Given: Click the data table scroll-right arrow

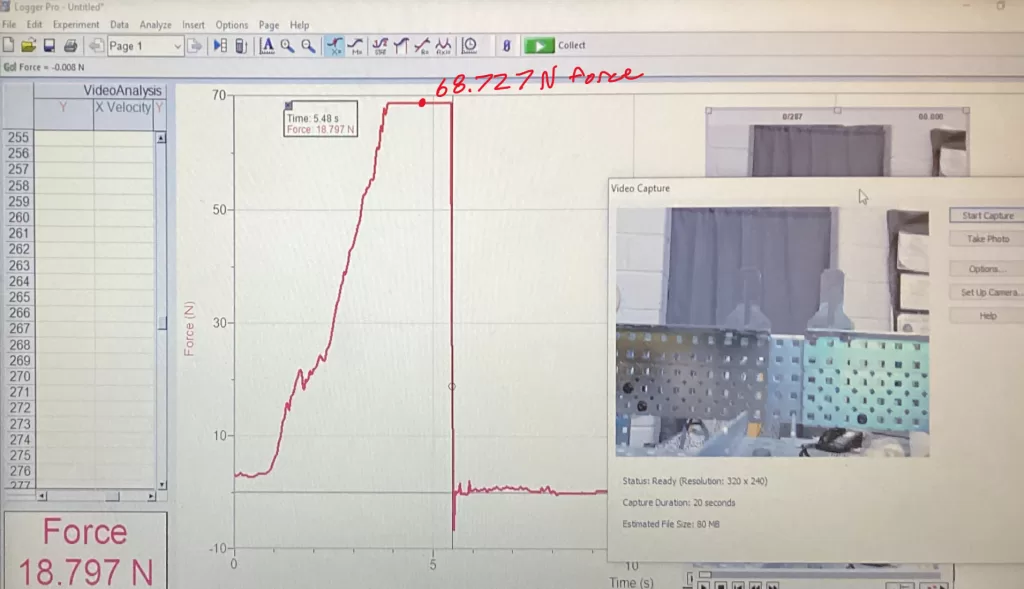Looking at the screenshot, I should tap(151, 496).
